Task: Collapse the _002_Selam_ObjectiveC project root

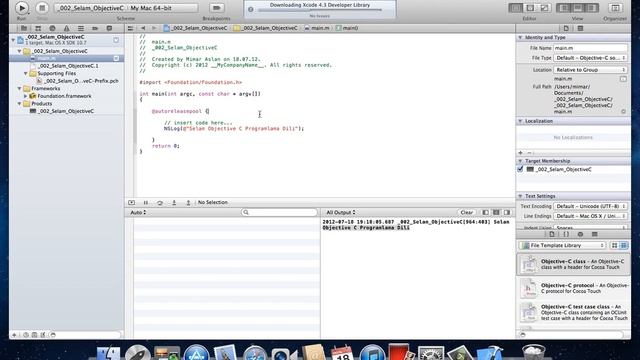Action: click(13, 40)
